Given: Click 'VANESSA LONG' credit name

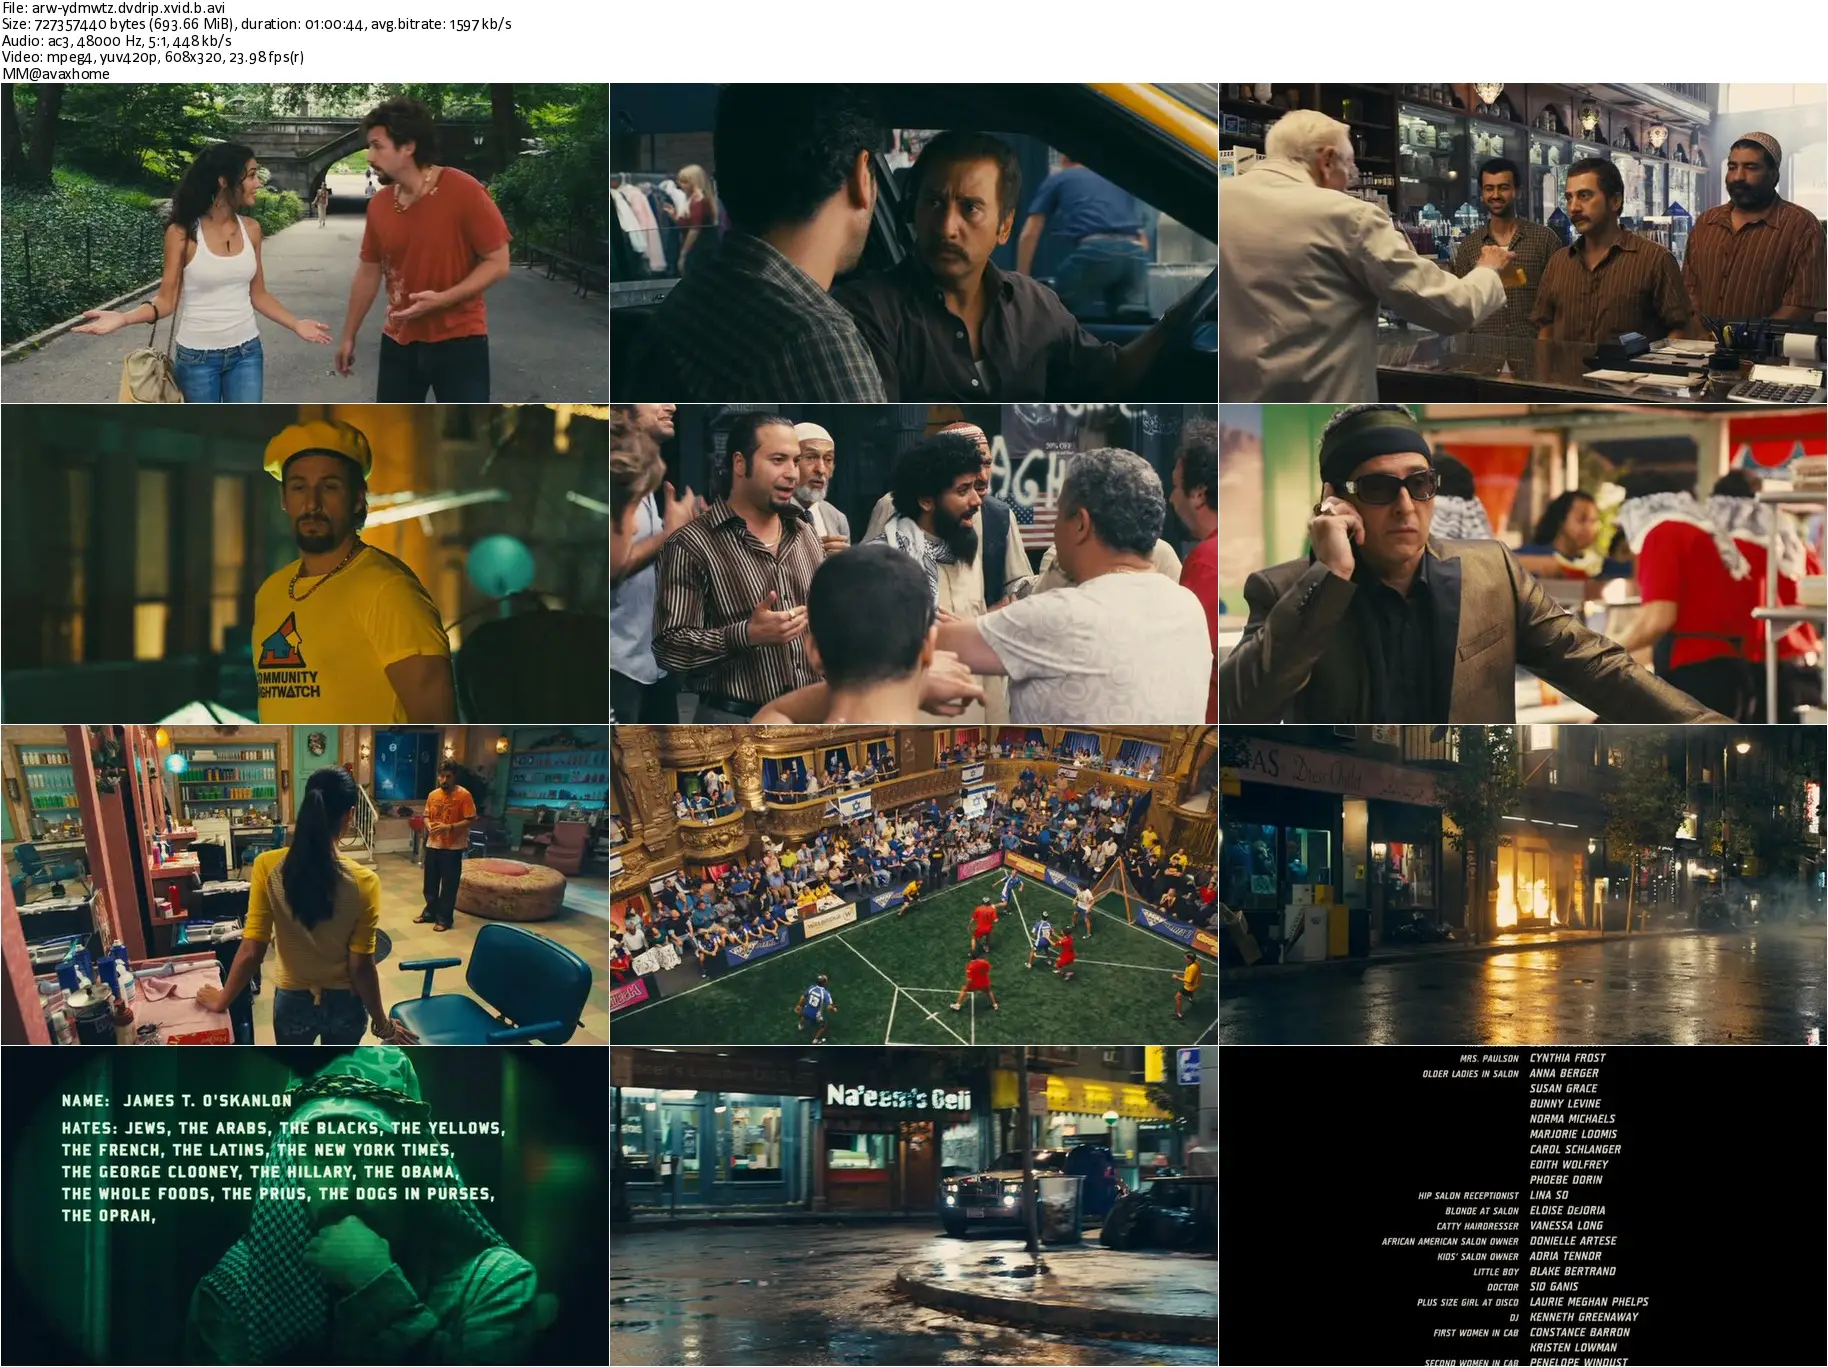Looking at the screenshot, I should pyautogui.click(x=1566, y=1226).
